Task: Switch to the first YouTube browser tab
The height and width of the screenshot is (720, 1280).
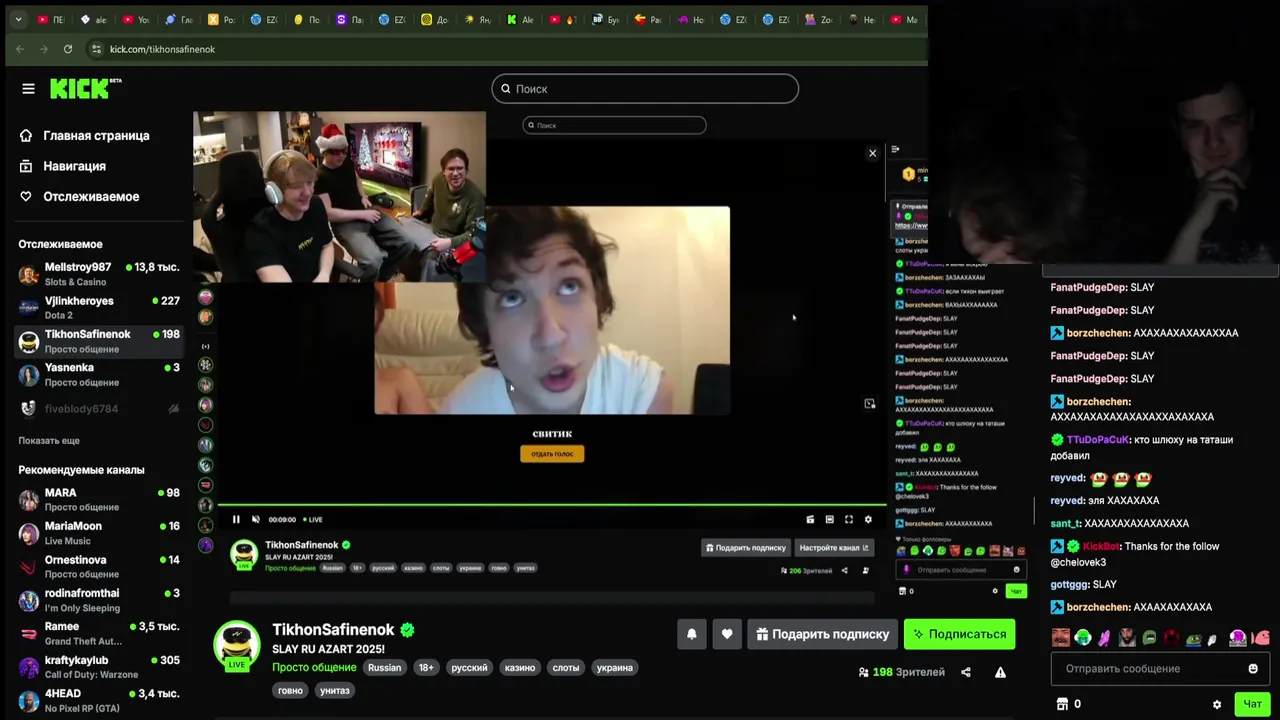Action: (50, 19)
